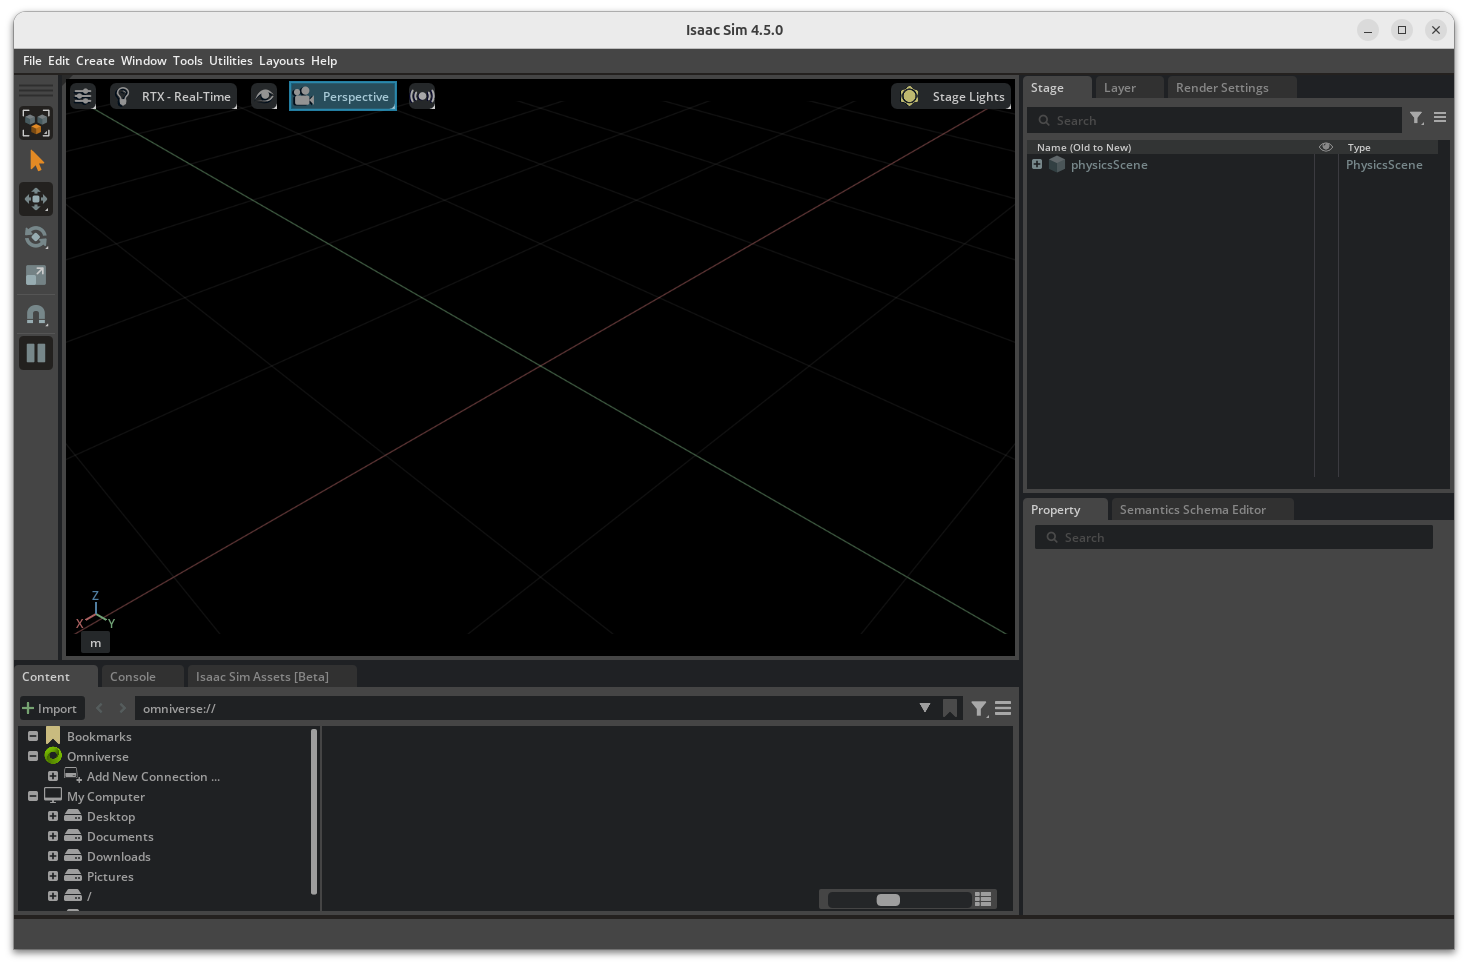Expand the physicsScene tree item
This screenshot has height=966, width=1468.
1037,165
